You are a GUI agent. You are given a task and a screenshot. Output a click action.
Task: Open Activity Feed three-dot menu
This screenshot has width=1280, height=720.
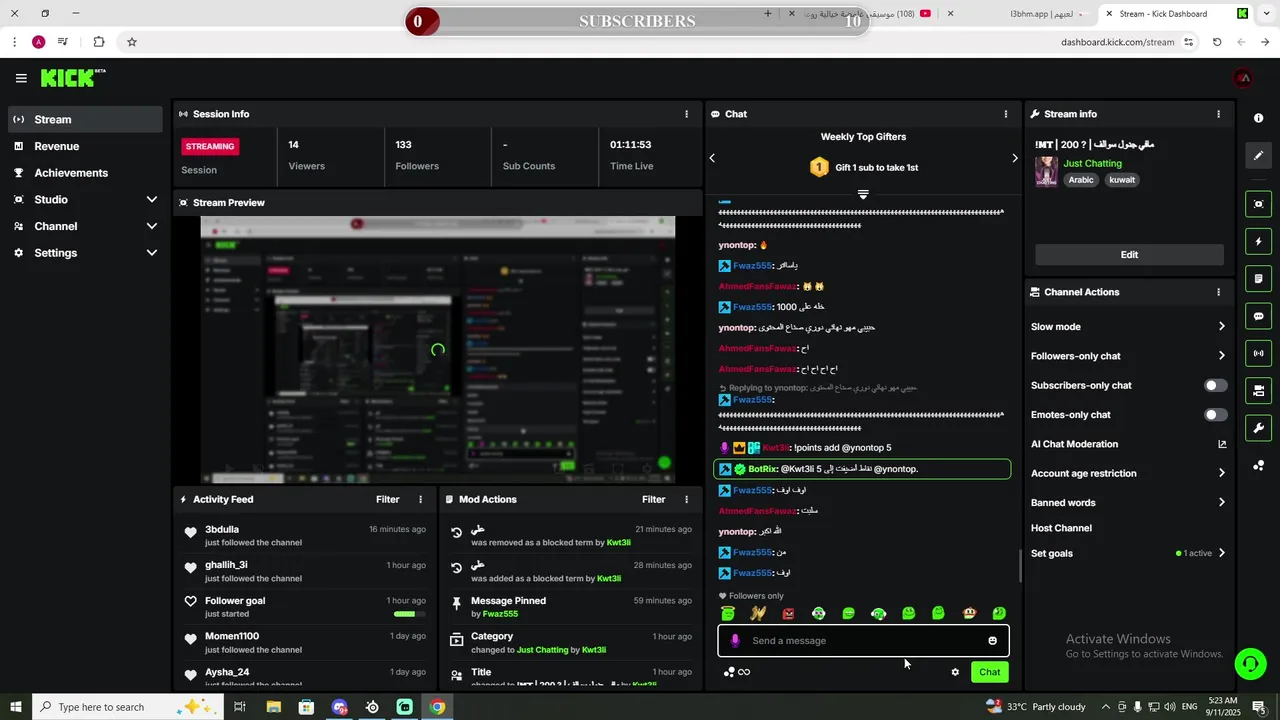(420, 499)
